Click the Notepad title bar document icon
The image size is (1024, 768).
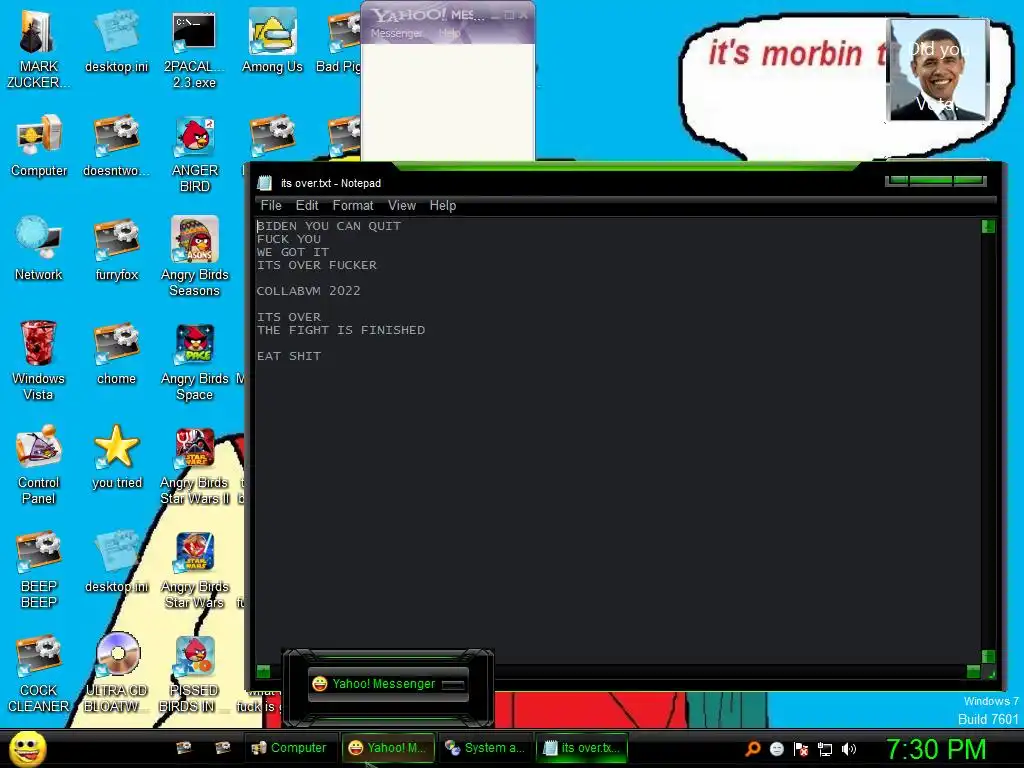pos(264,184)
